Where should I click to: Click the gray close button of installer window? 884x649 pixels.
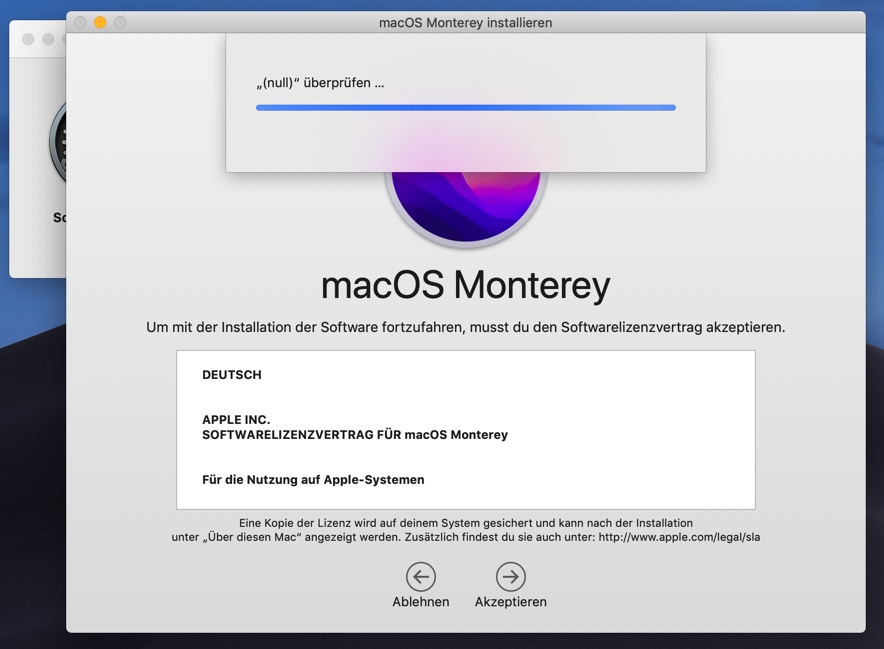pyautogui.click(x=80, y=23)
